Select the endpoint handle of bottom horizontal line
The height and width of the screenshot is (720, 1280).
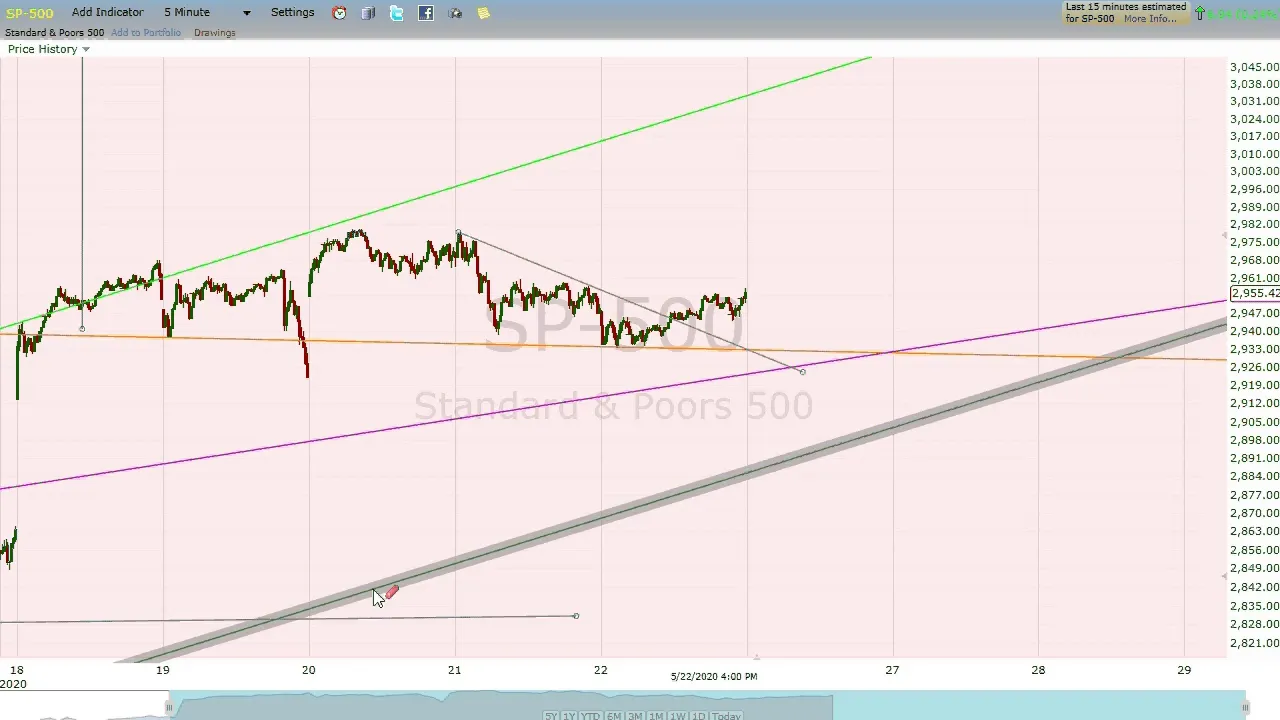(576, 616)
